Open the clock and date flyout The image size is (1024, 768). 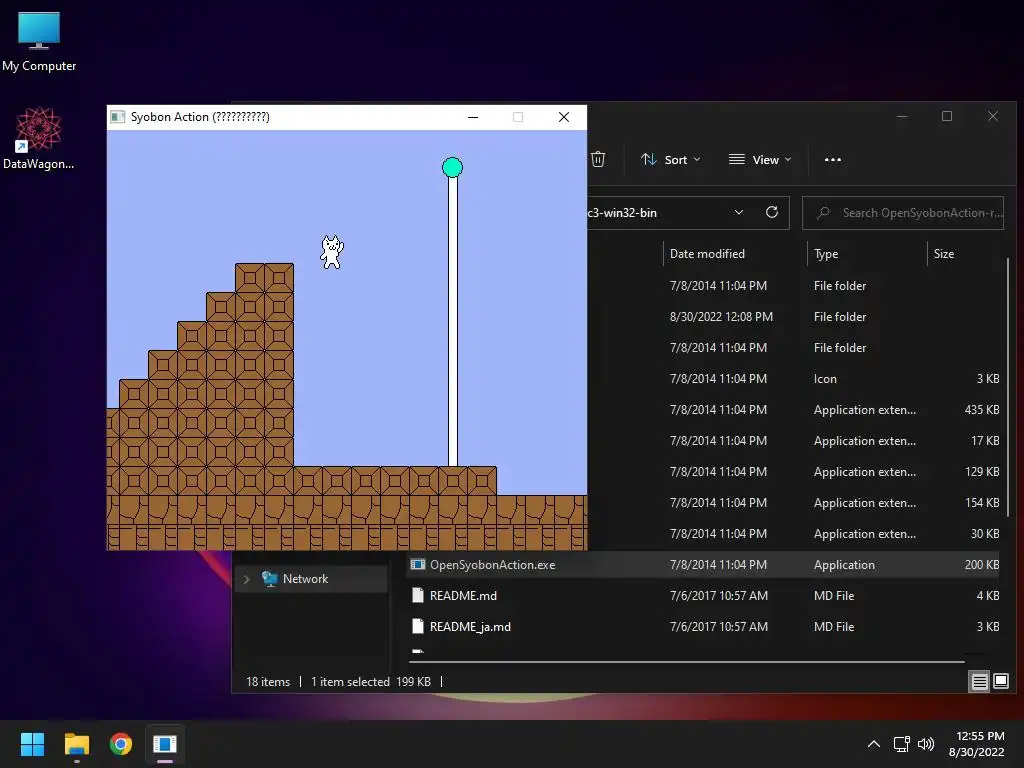(x=976, y=744)
